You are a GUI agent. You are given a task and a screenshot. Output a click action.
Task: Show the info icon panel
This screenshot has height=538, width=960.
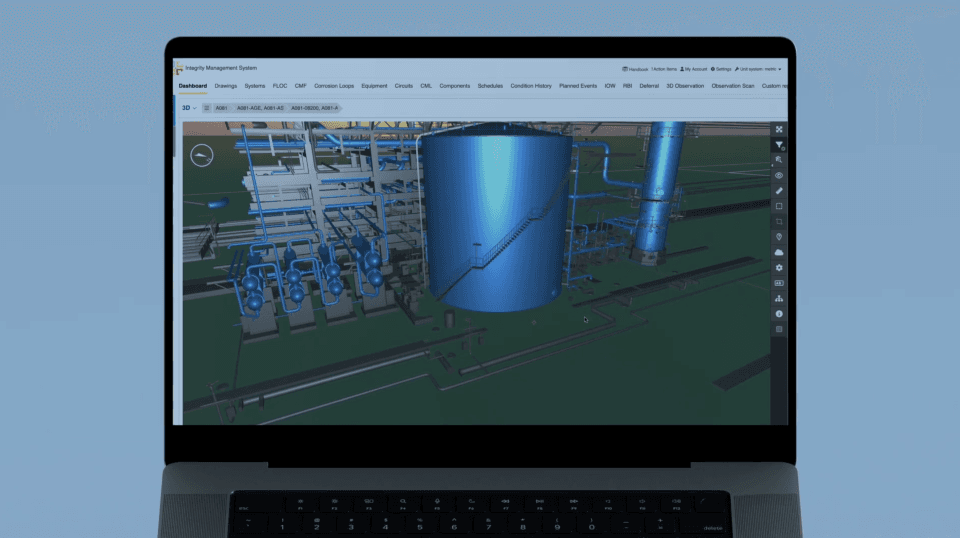pyautogui.click(x=779, y=314)
